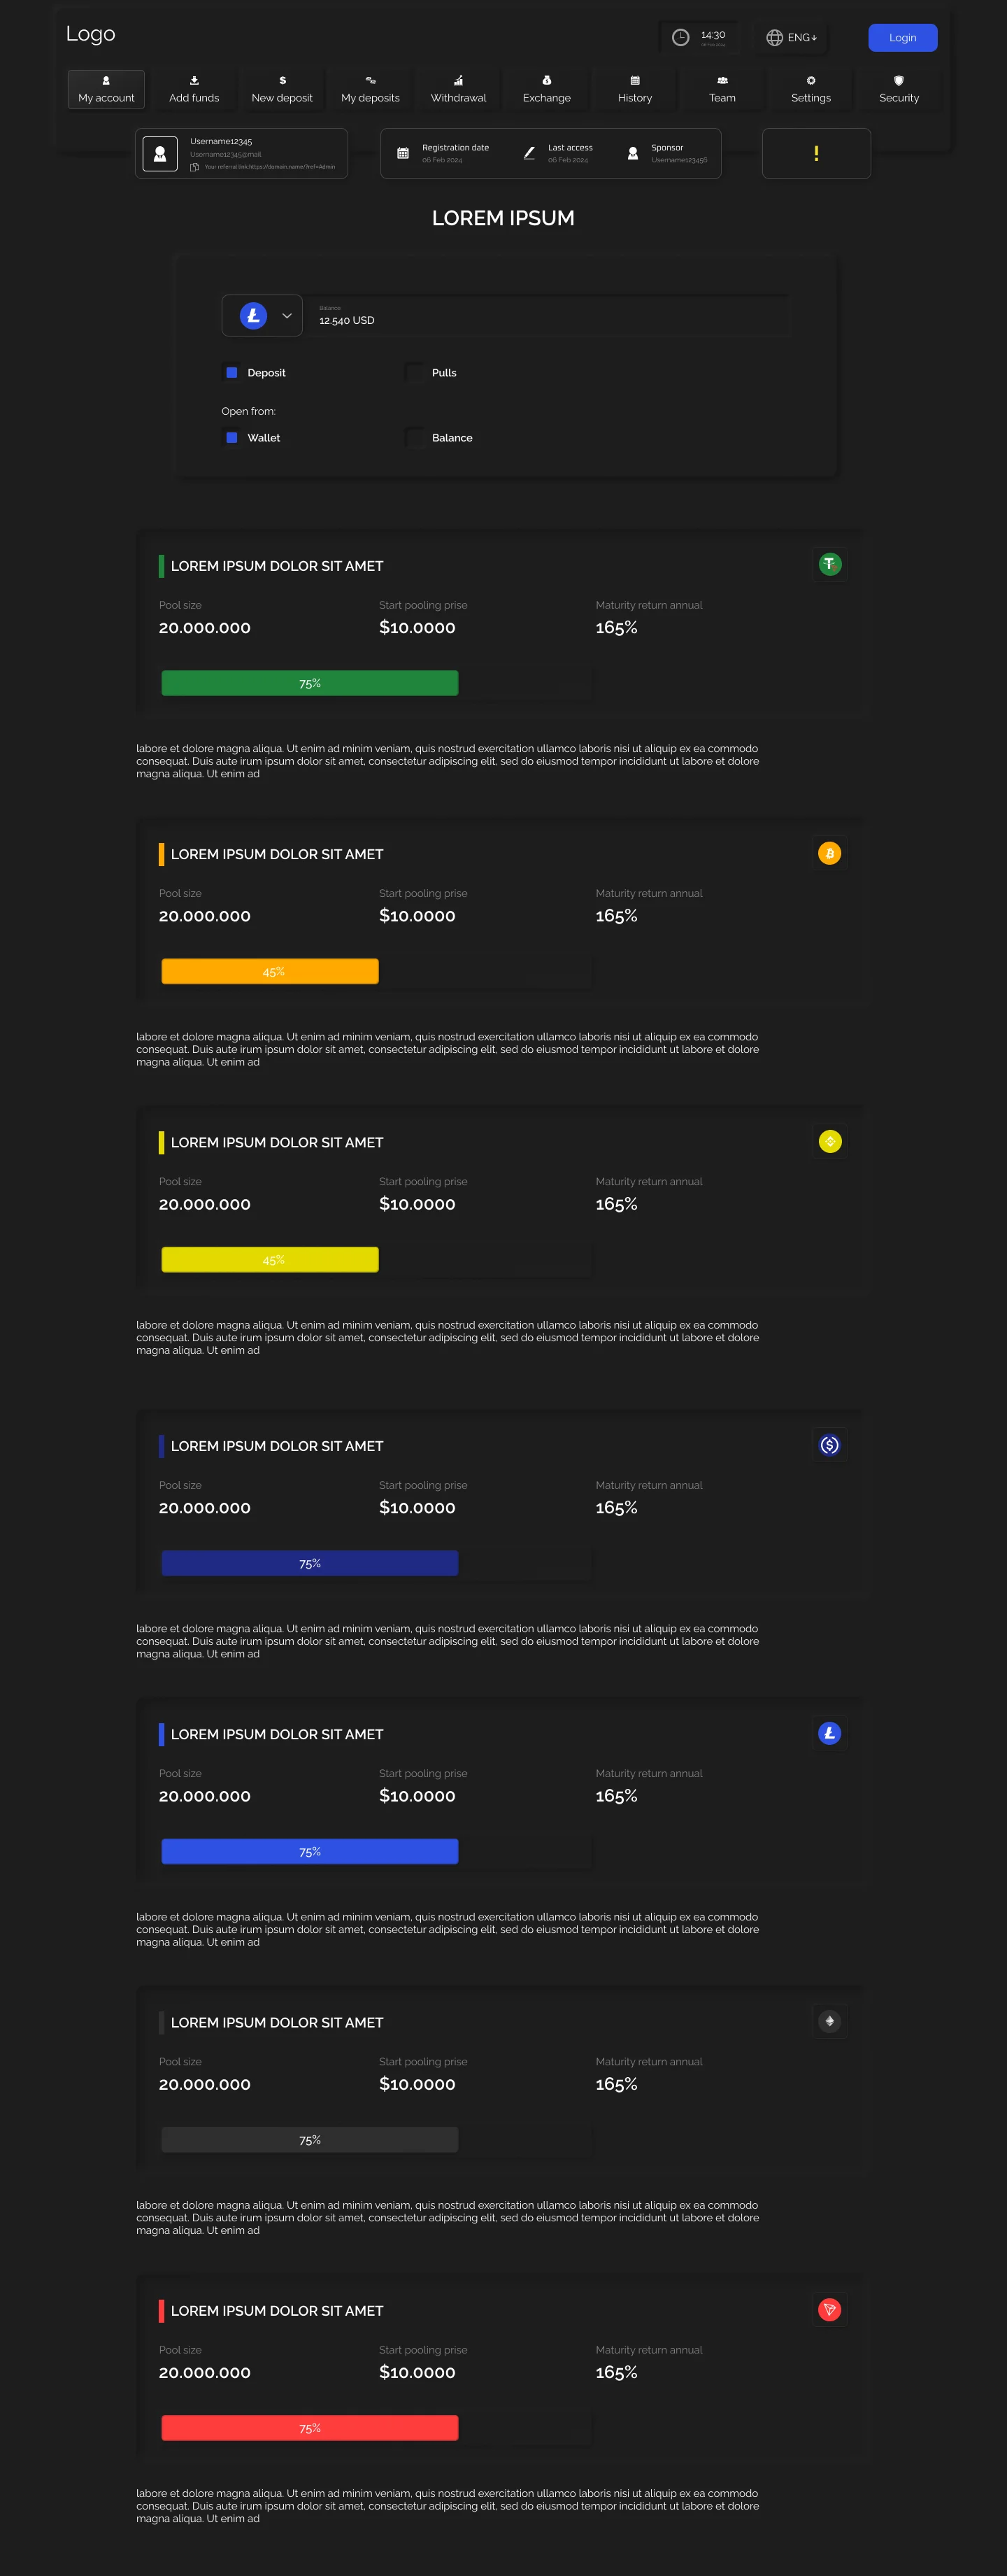Click the Binance coin icon on yellow pool
This screenshot has height=2576, width=1007.
tap(829, 1141)
